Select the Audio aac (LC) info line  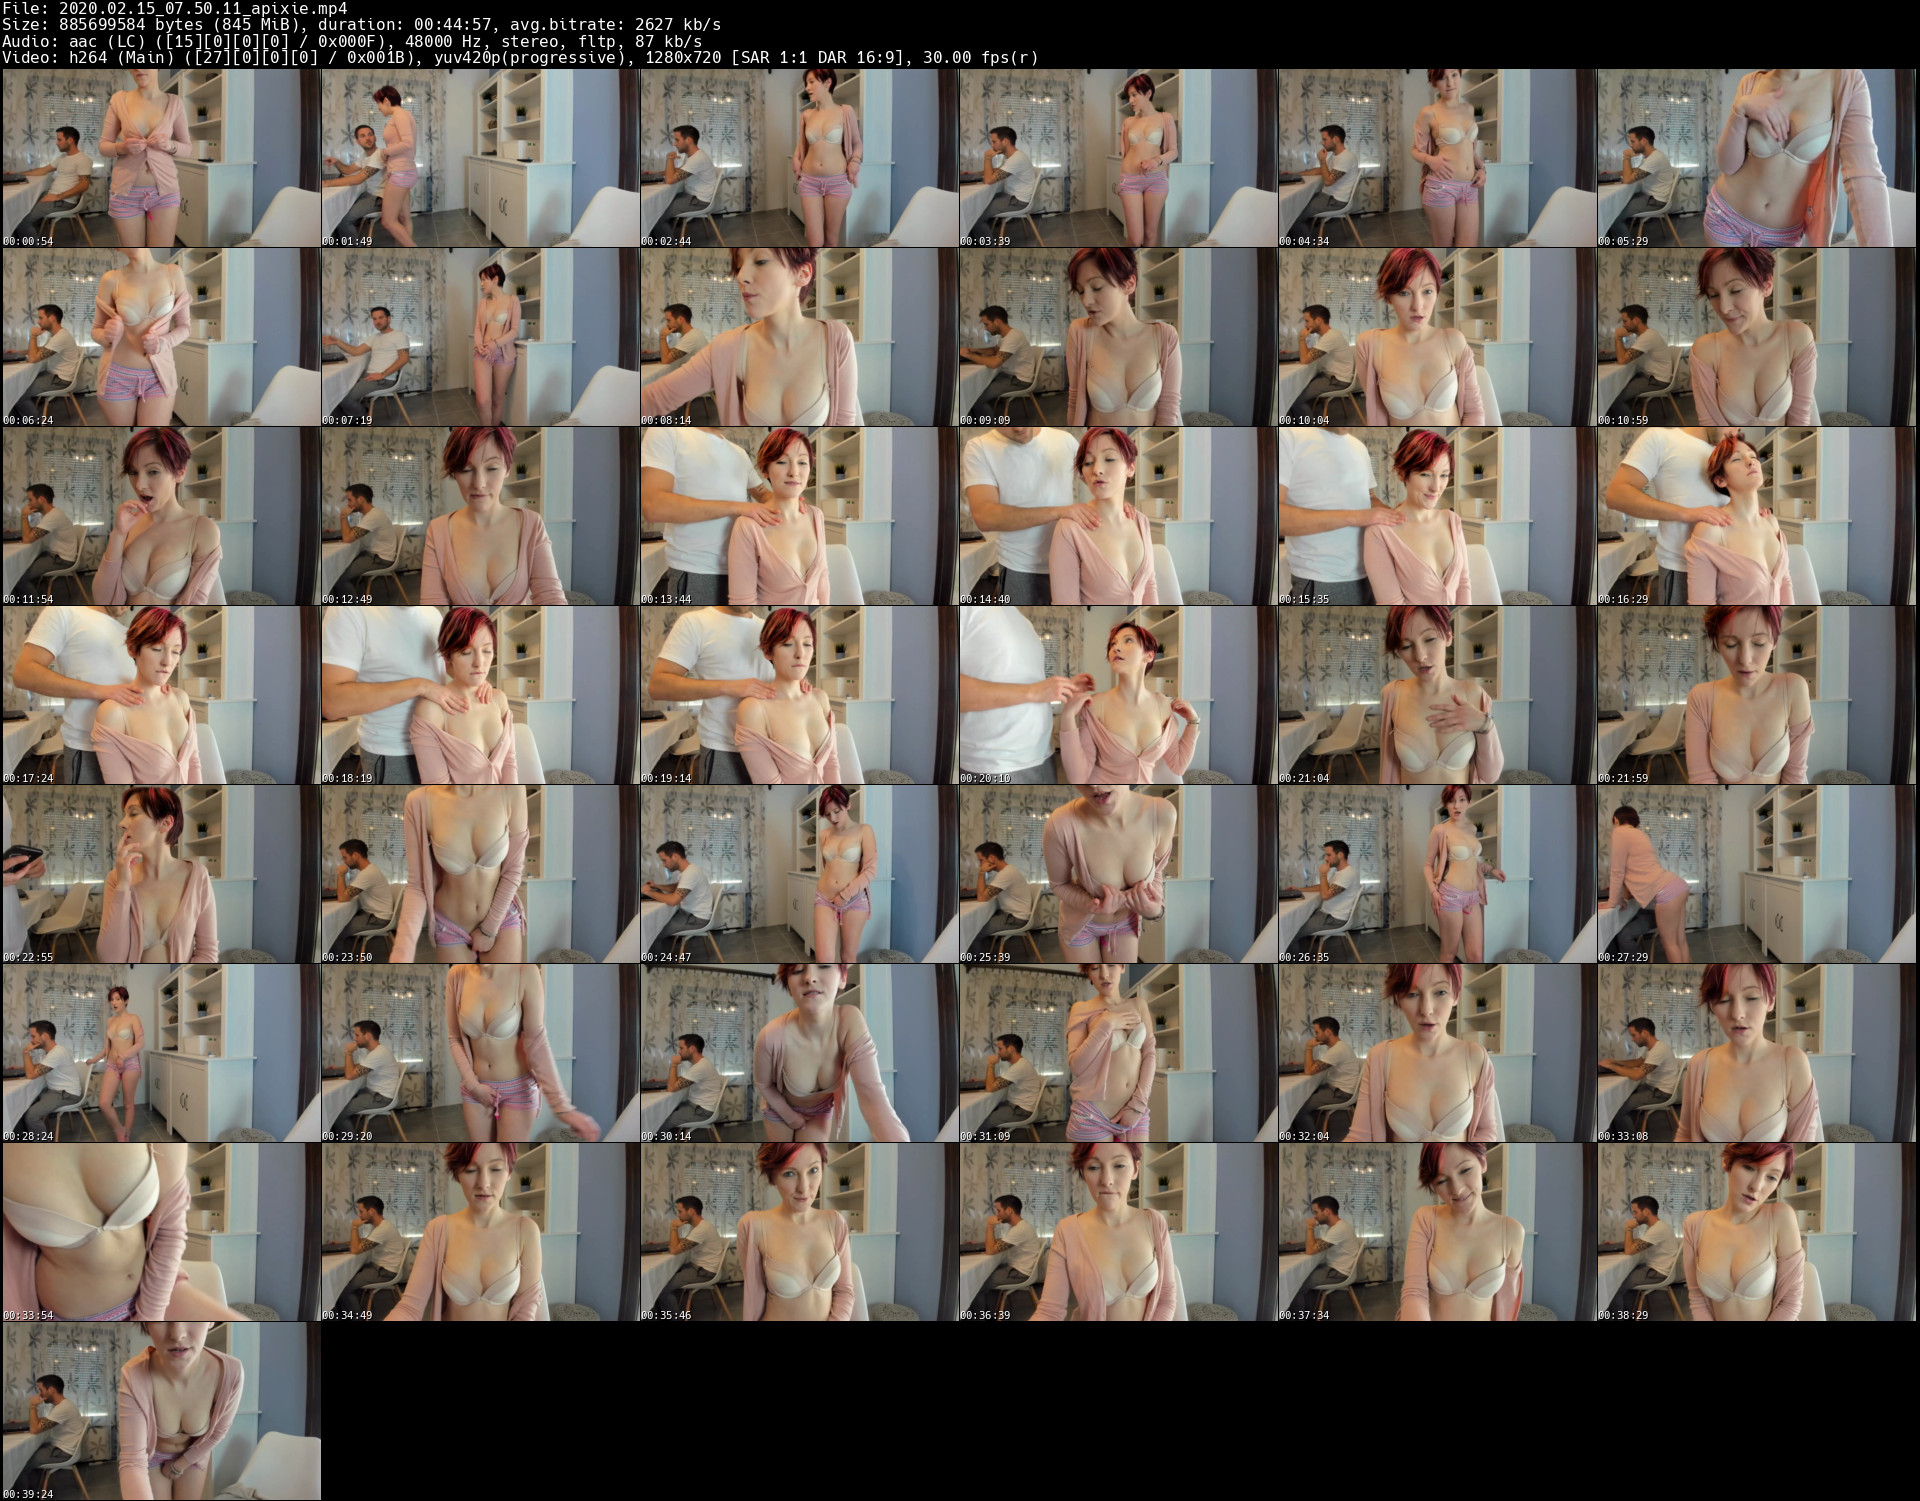click(x=352, y=41)
